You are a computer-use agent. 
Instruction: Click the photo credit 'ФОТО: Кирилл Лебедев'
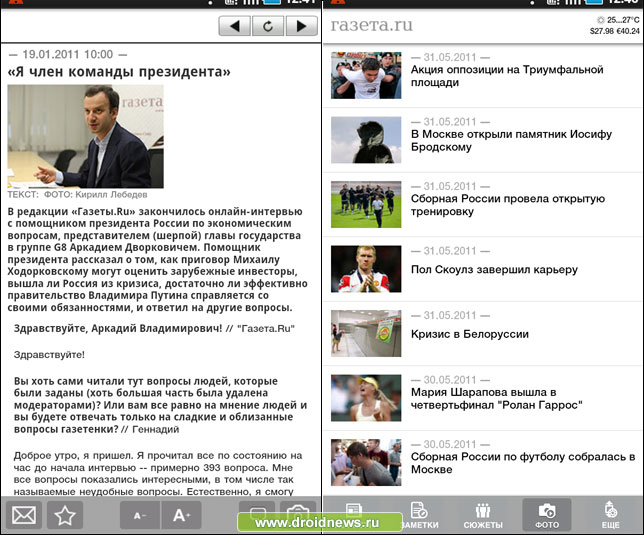pyautogui.click(x=95, y=195)
